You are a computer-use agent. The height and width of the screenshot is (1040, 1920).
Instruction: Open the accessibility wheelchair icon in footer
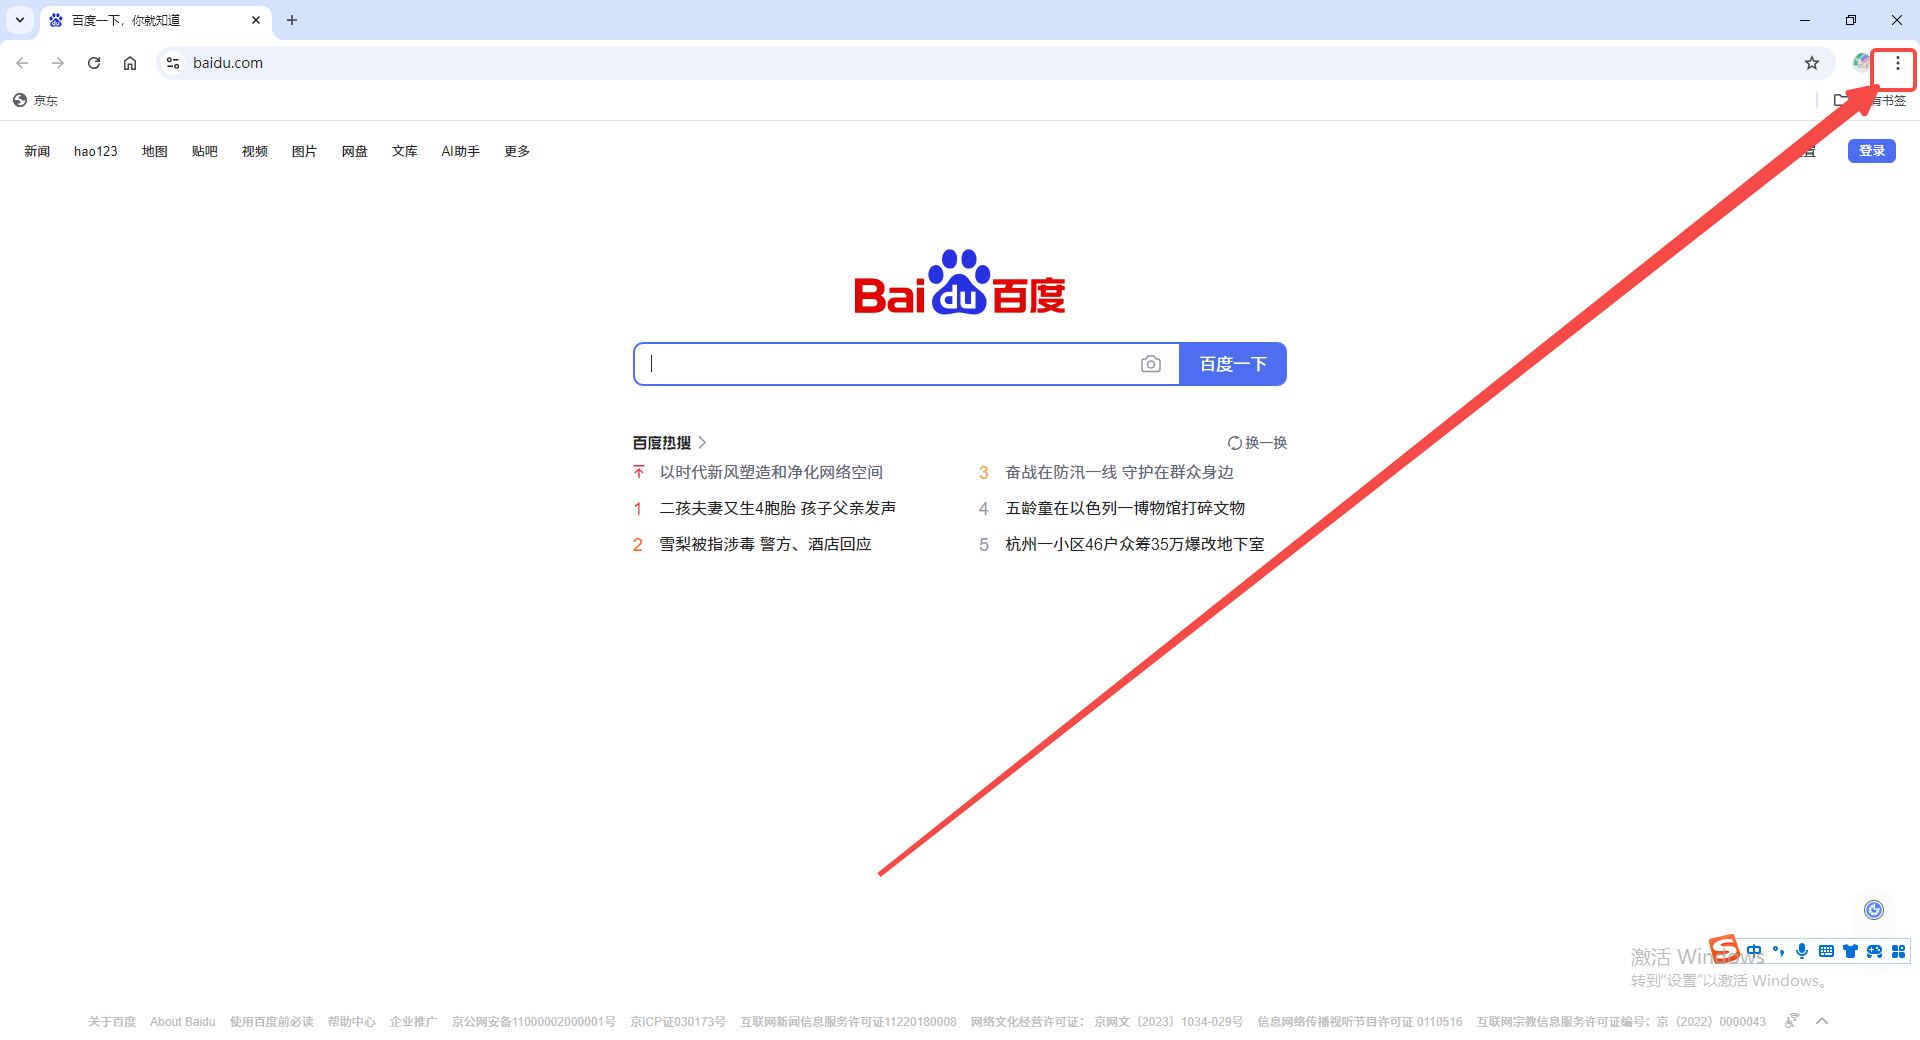[x=1792, y=1021]
